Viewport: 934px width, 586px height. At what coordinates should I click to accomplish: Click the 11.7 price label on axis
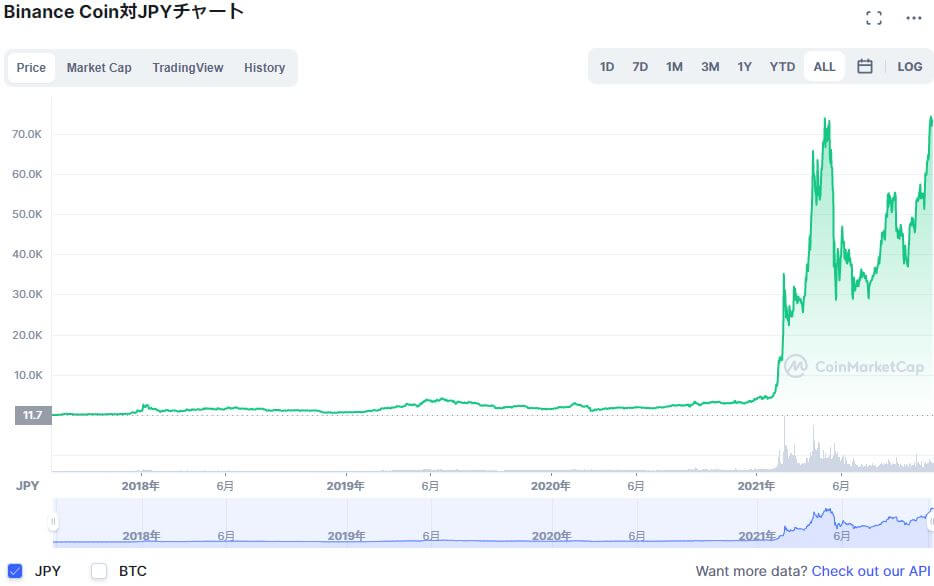[33, 415]
